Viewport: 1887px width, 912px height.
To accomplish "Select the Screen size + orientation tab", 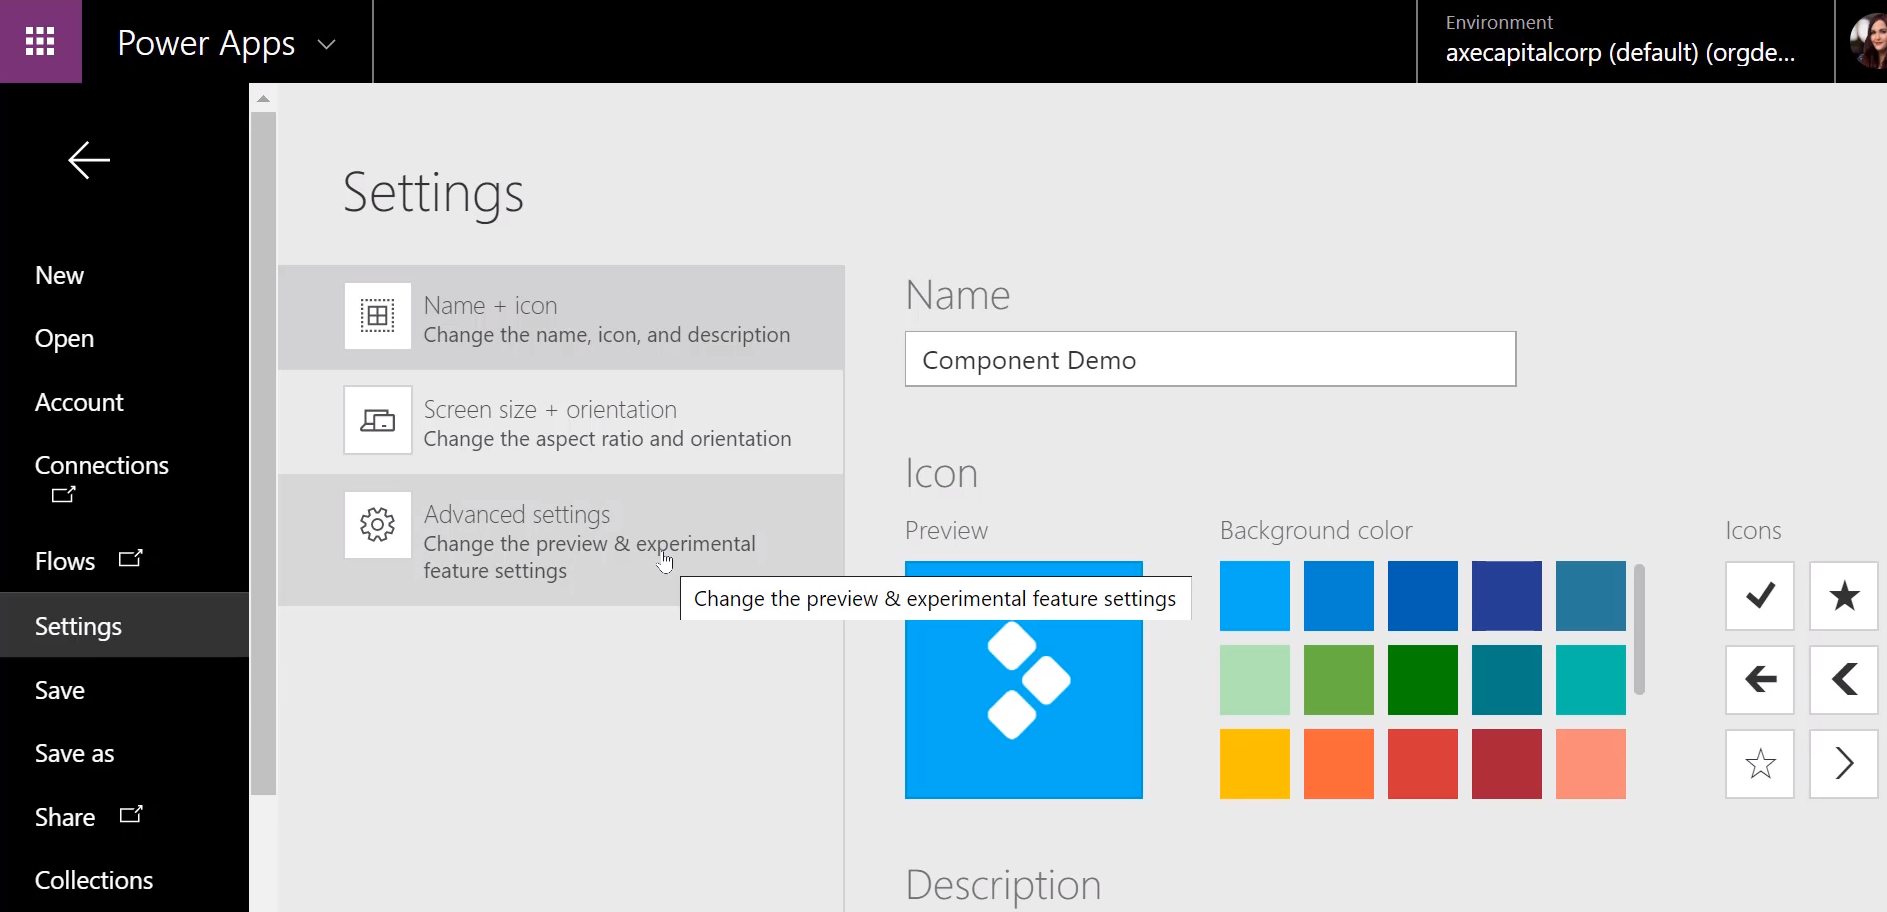I will [x=561, y=422].
